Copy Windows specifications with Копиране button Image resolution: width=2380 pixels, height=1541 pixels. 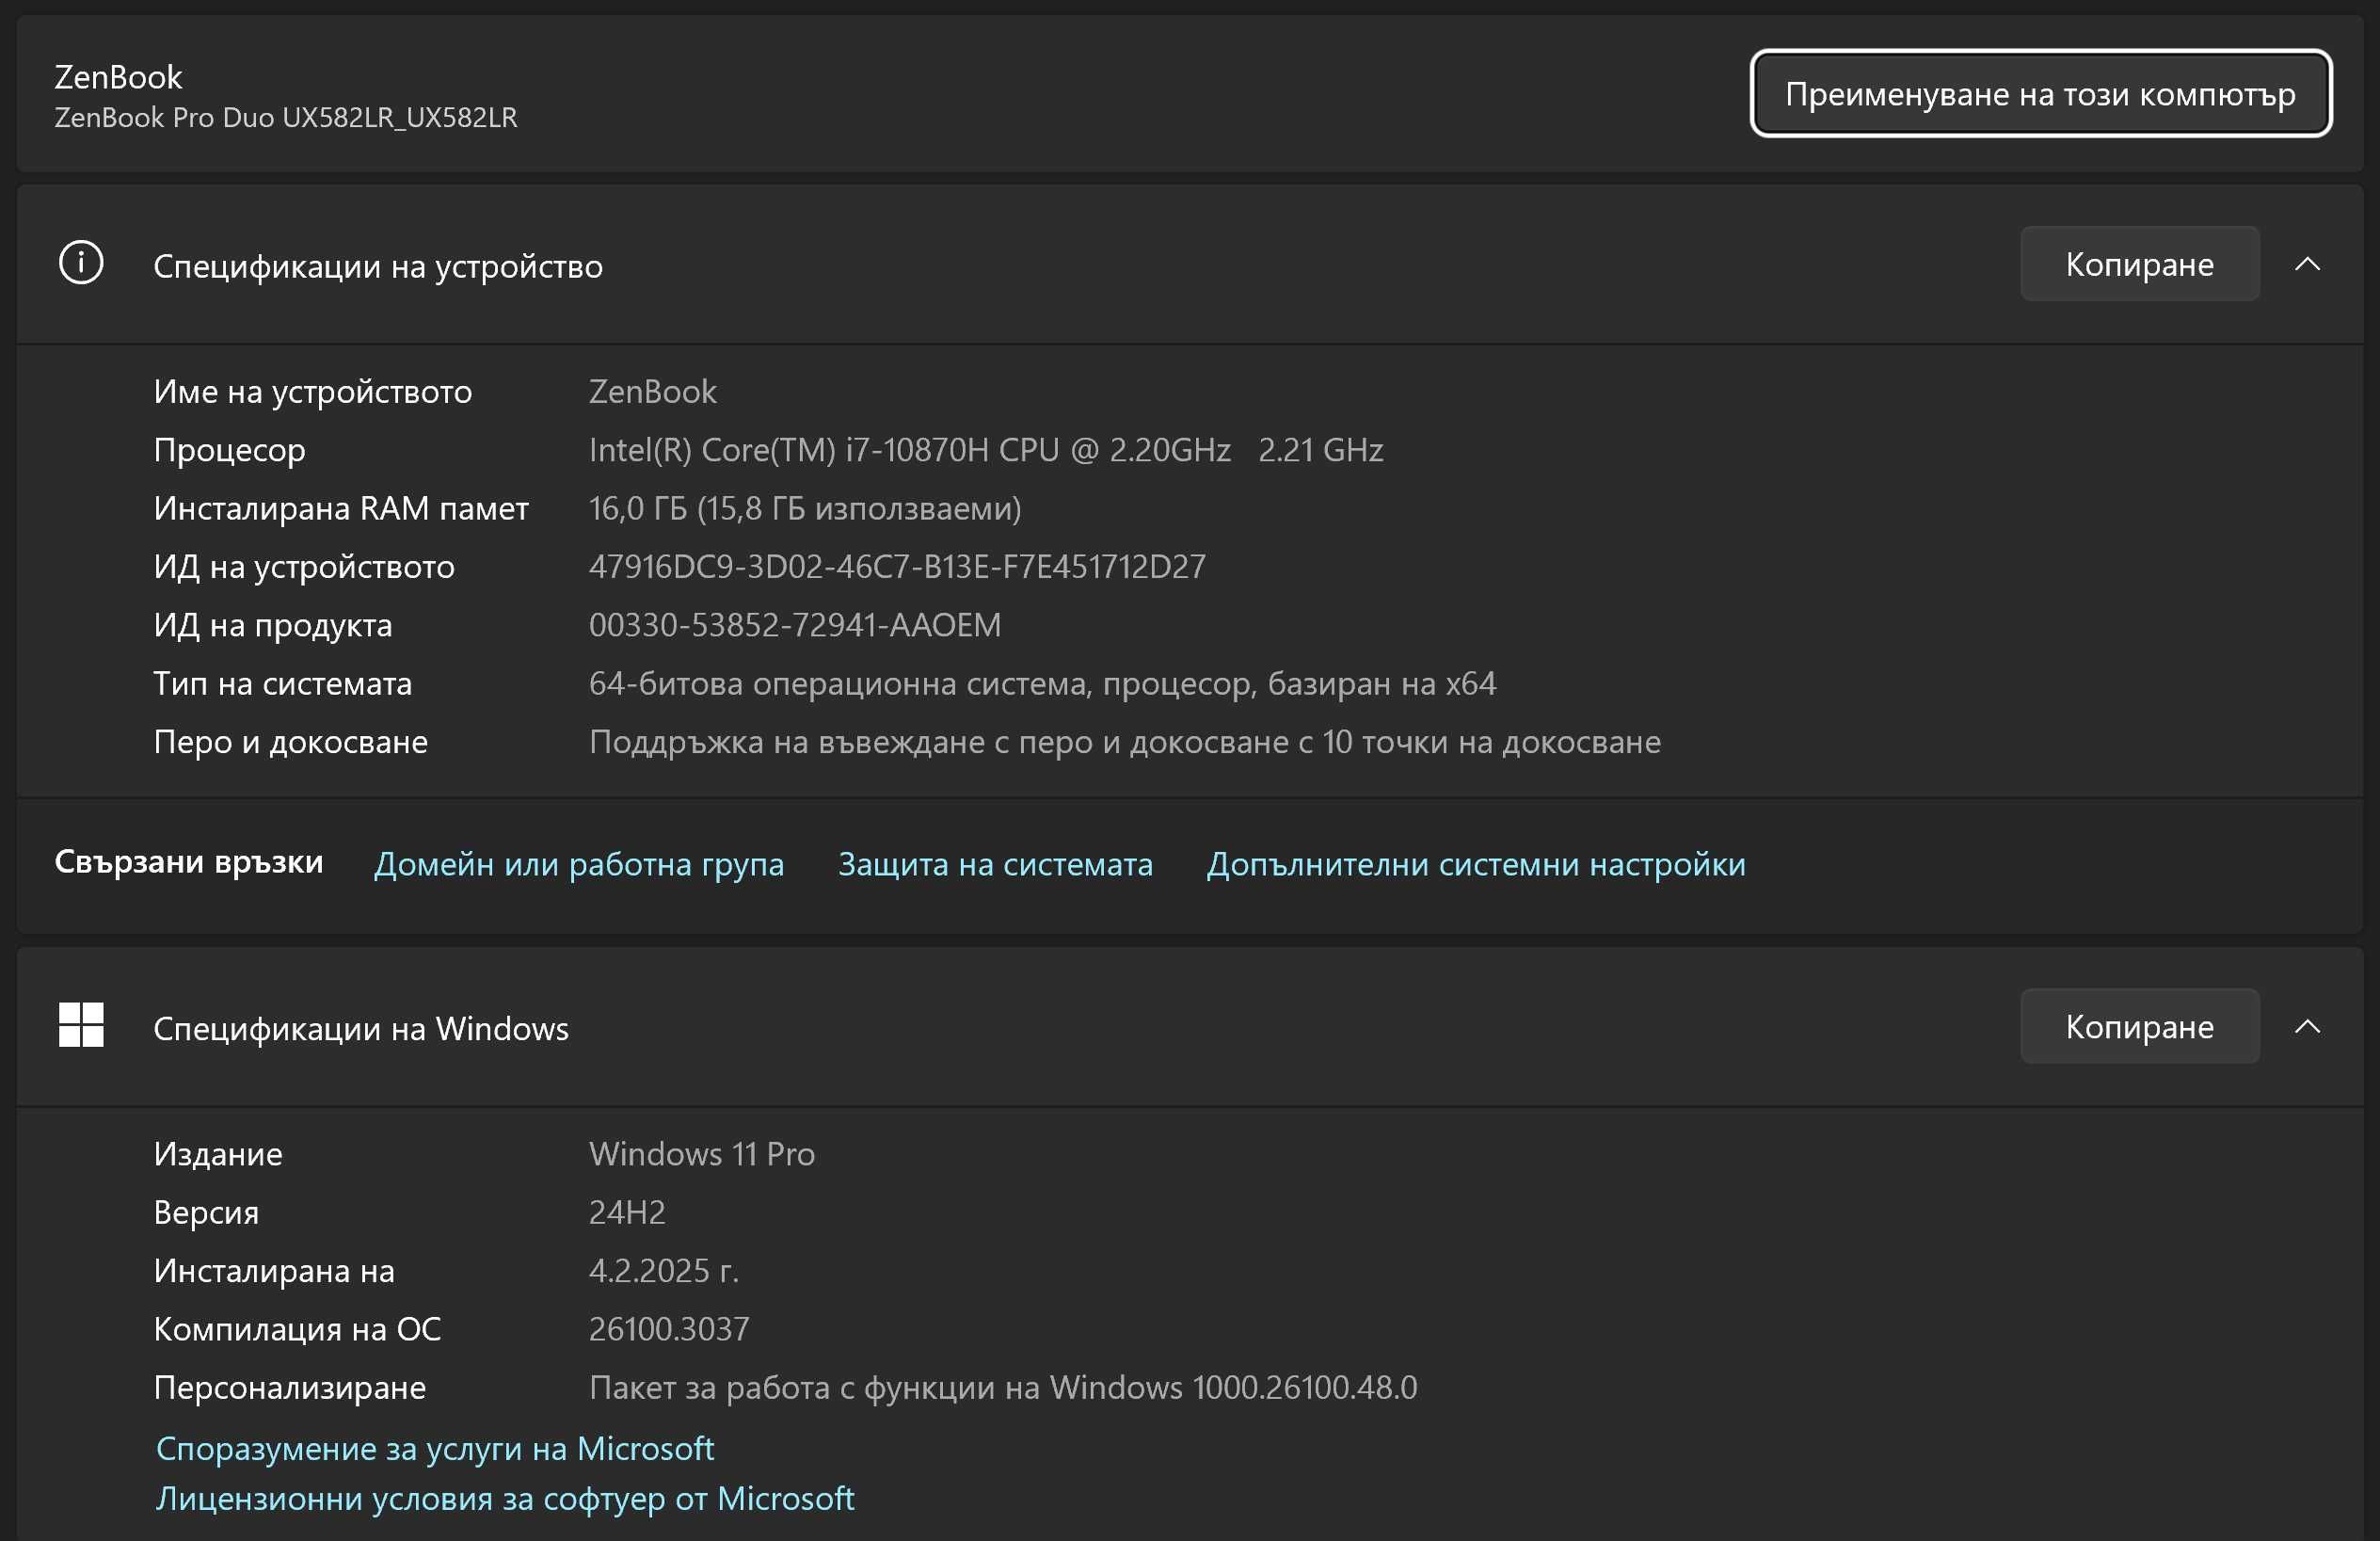tap(2140, 1027)
